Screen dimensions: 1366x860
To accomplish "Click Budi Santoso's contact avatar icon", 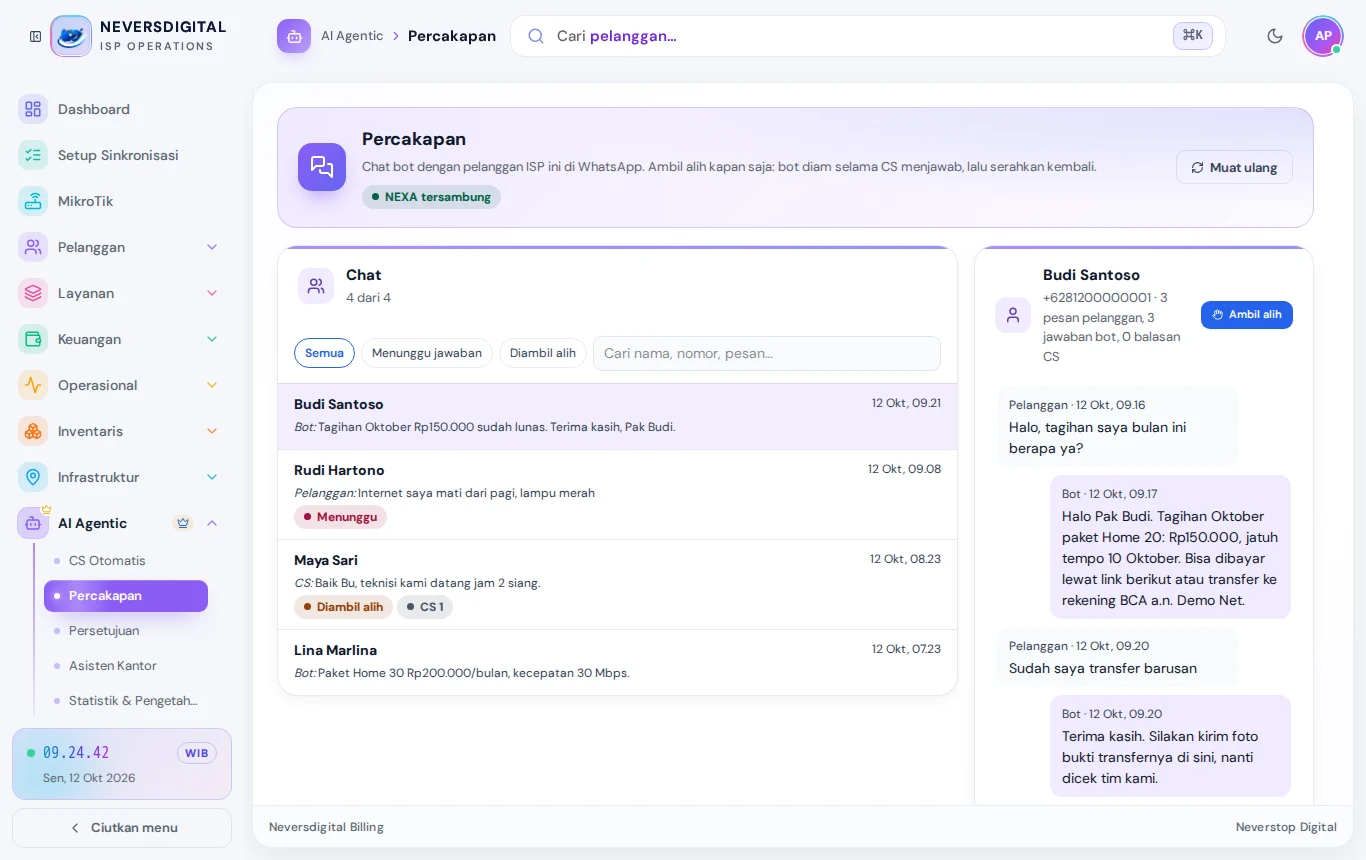I will click(1013, 315).
